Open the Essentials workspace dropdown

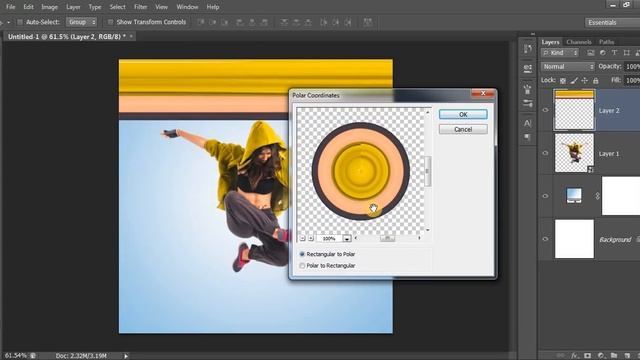[x=612, y=22]
